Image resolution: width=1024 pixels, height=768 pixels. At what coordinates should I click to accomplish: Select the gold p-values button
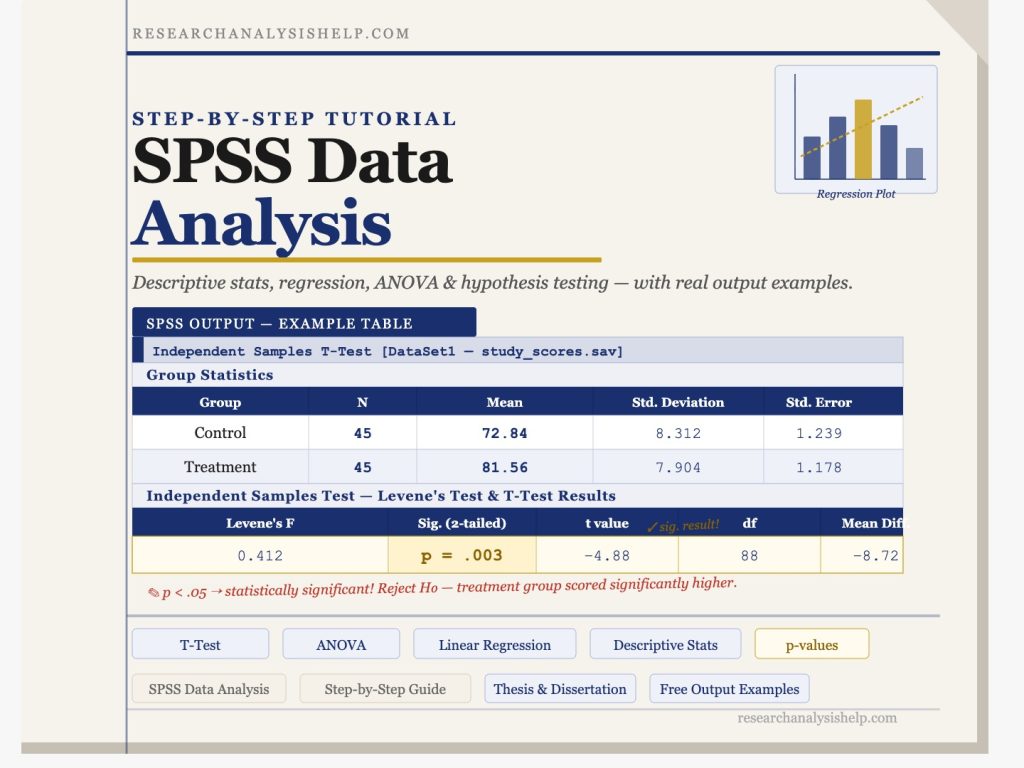click(811, 644)
